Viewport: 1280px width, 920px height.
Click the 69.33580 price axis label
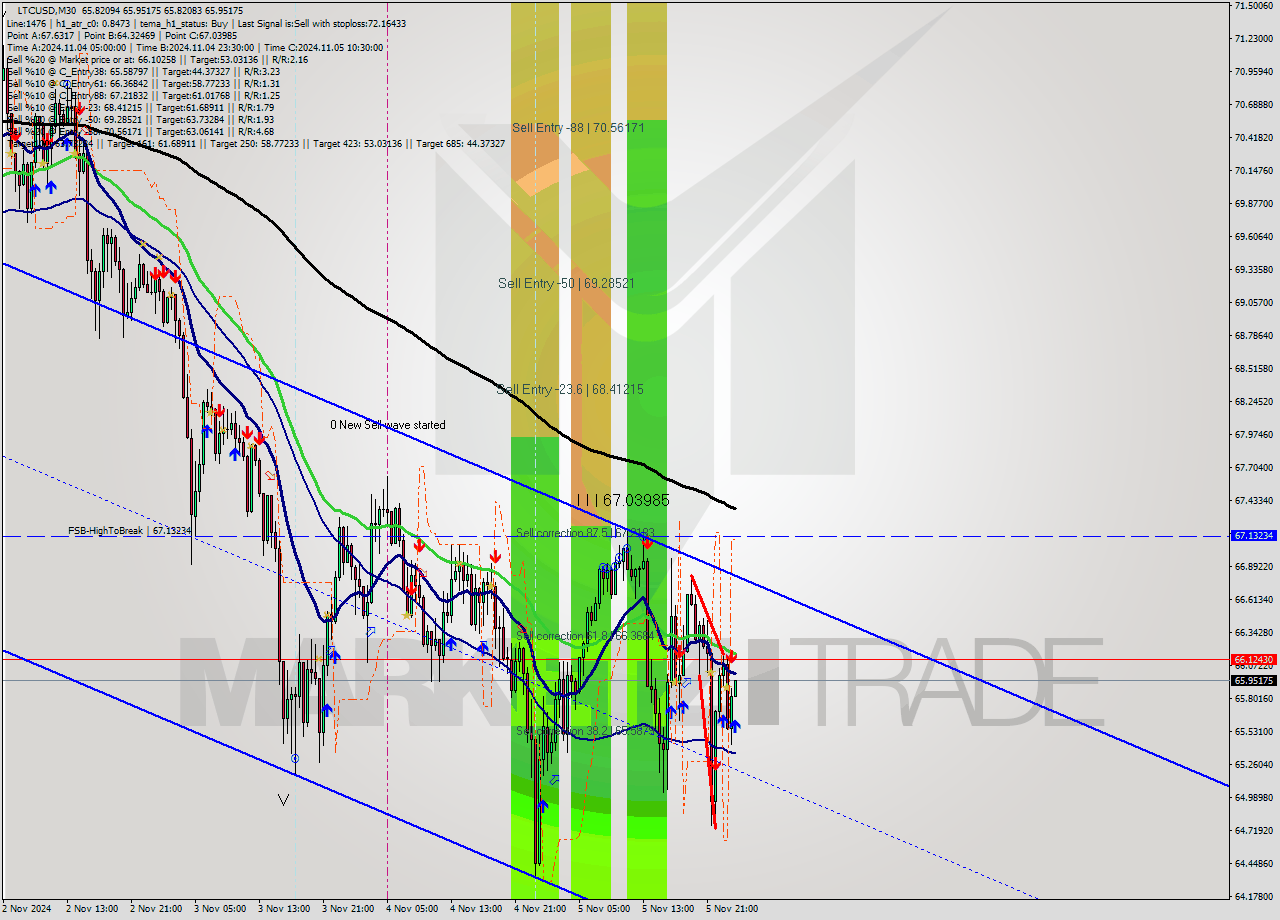1254,269
